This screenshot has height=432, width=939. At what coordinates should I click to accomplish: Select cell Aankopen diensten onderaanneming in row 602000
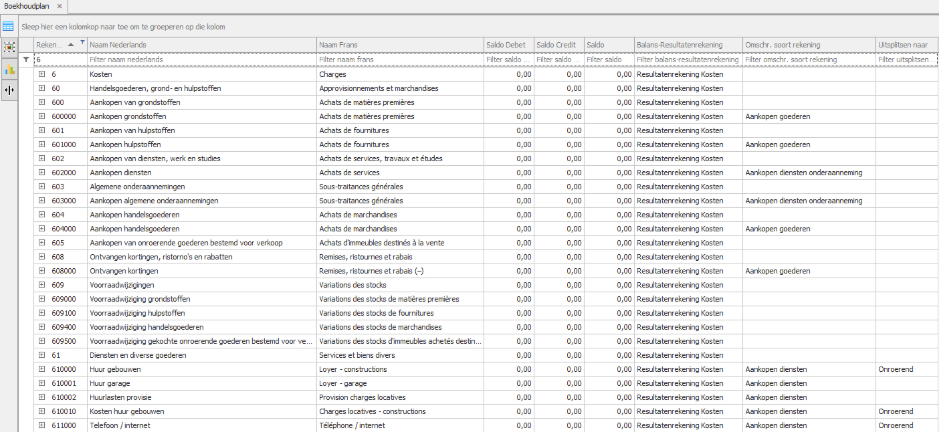(x=809, y=173)
